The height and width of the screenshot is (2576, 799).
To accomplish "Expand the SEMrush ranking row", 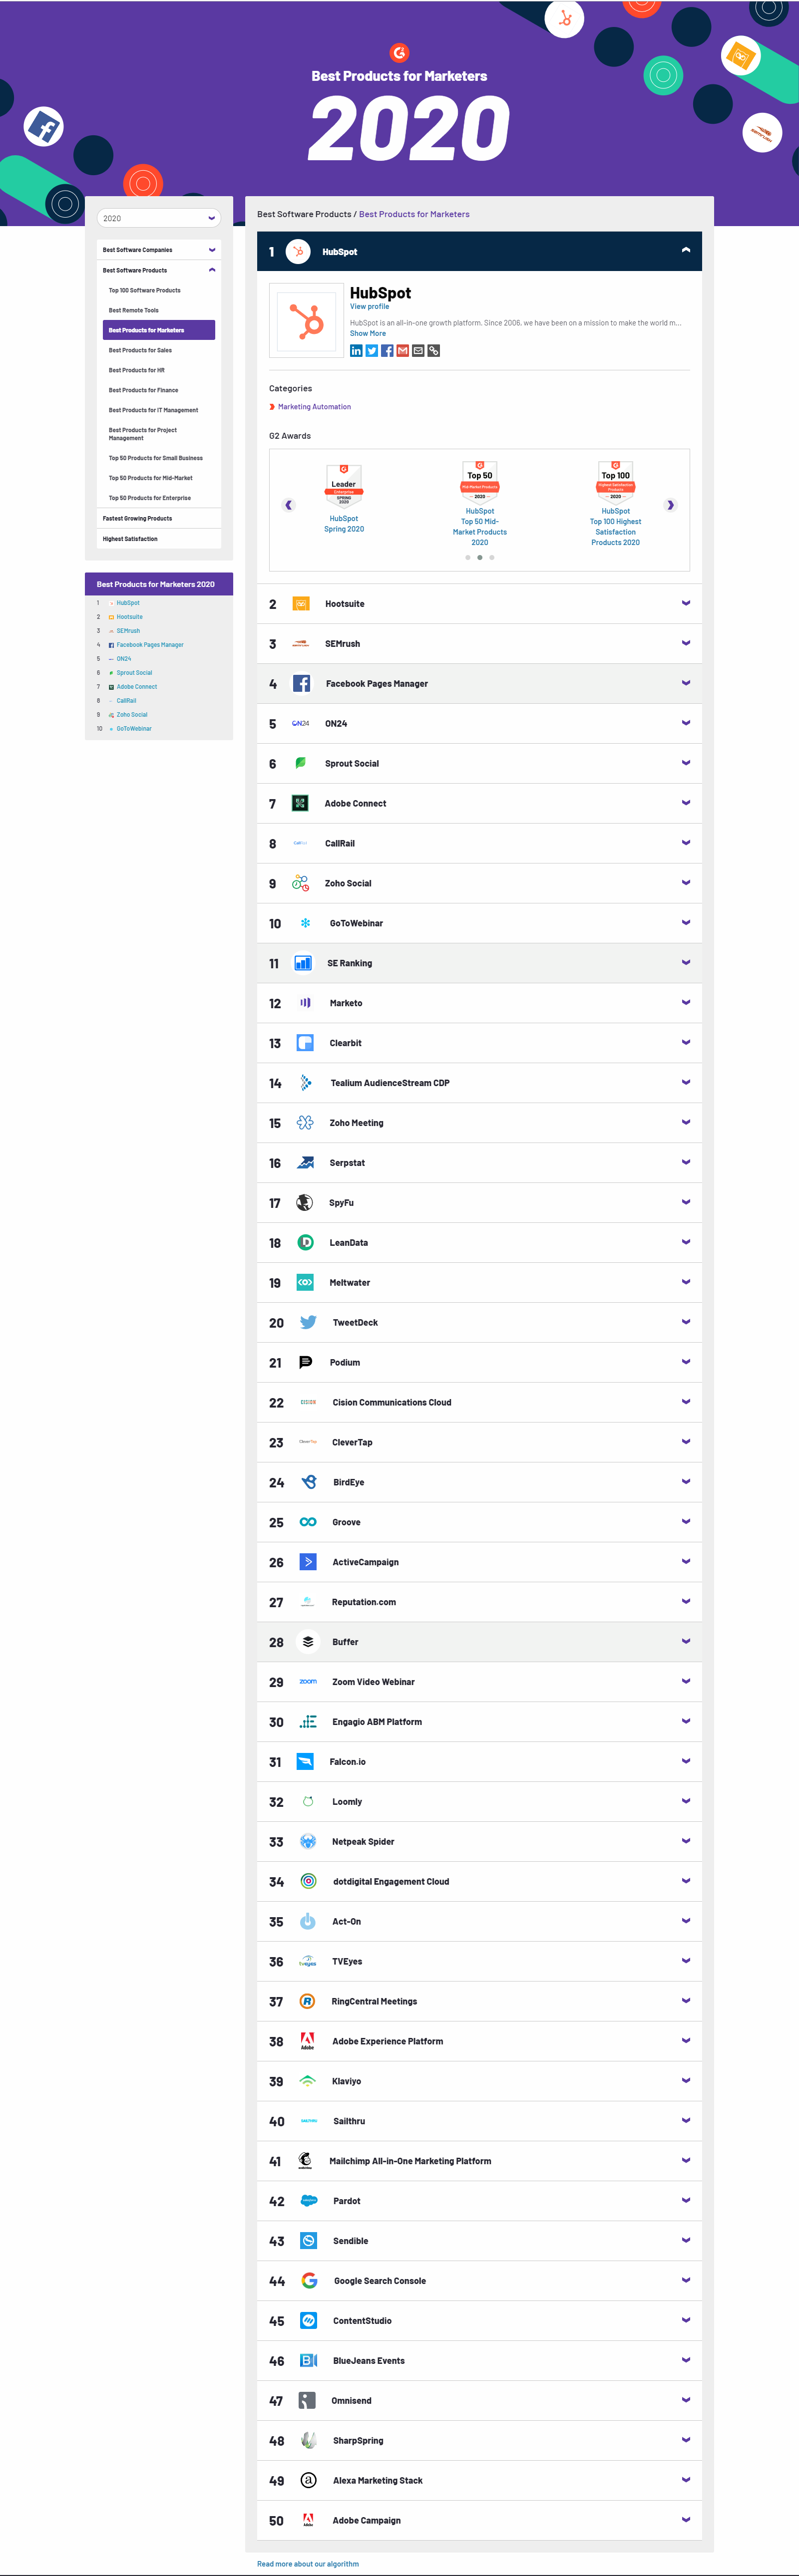I will 479,644.
